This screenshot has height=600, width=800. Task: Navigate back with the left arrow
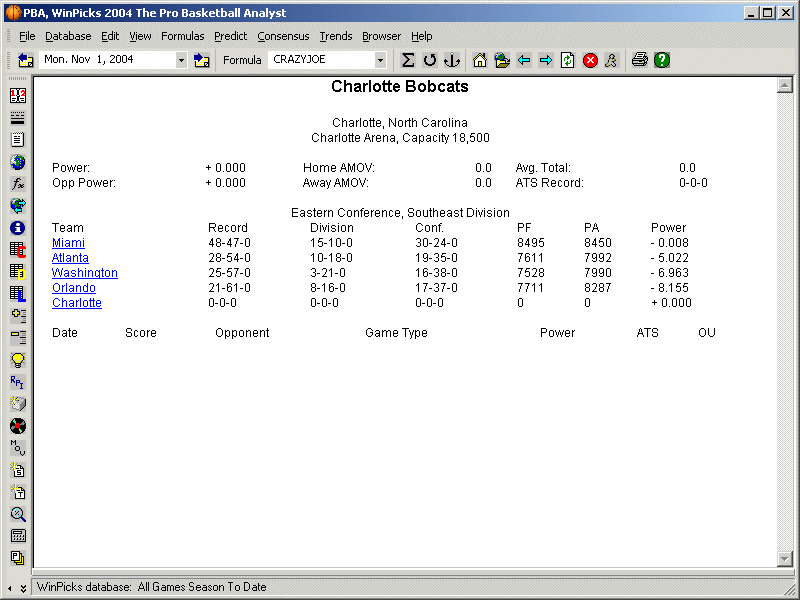pyautogui.click(x=523, y=60)
